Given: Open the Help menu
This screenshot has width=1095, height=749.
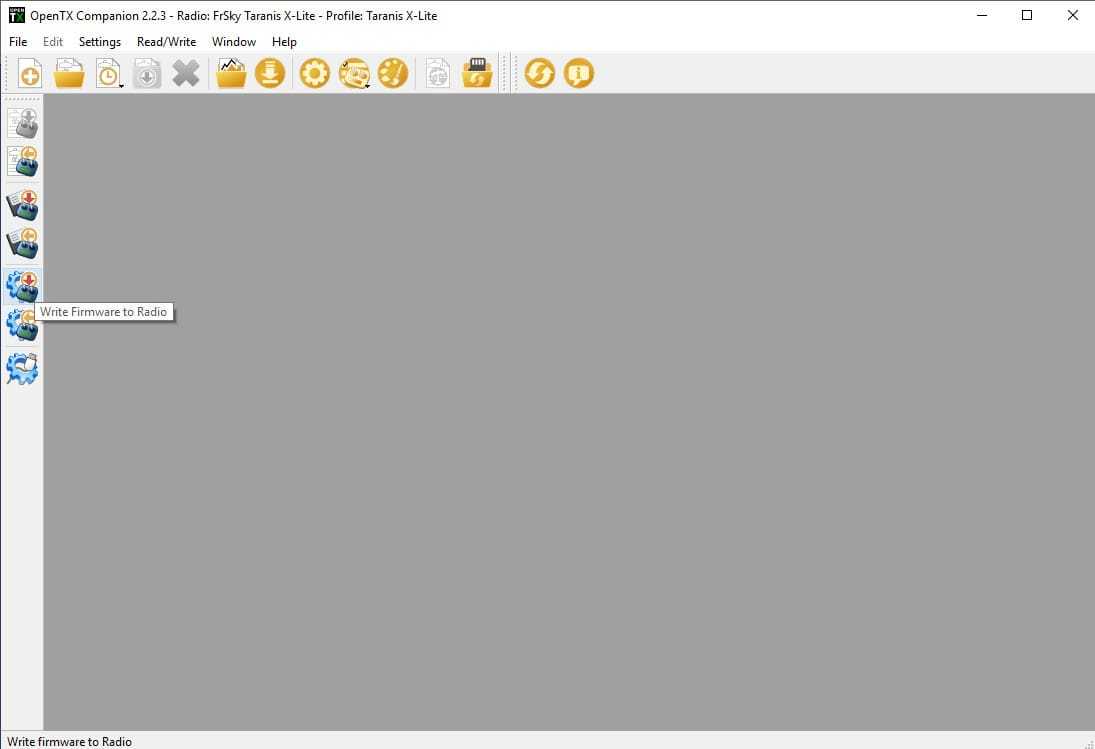Looking at the screenshot, I should (x=284, y=42).
